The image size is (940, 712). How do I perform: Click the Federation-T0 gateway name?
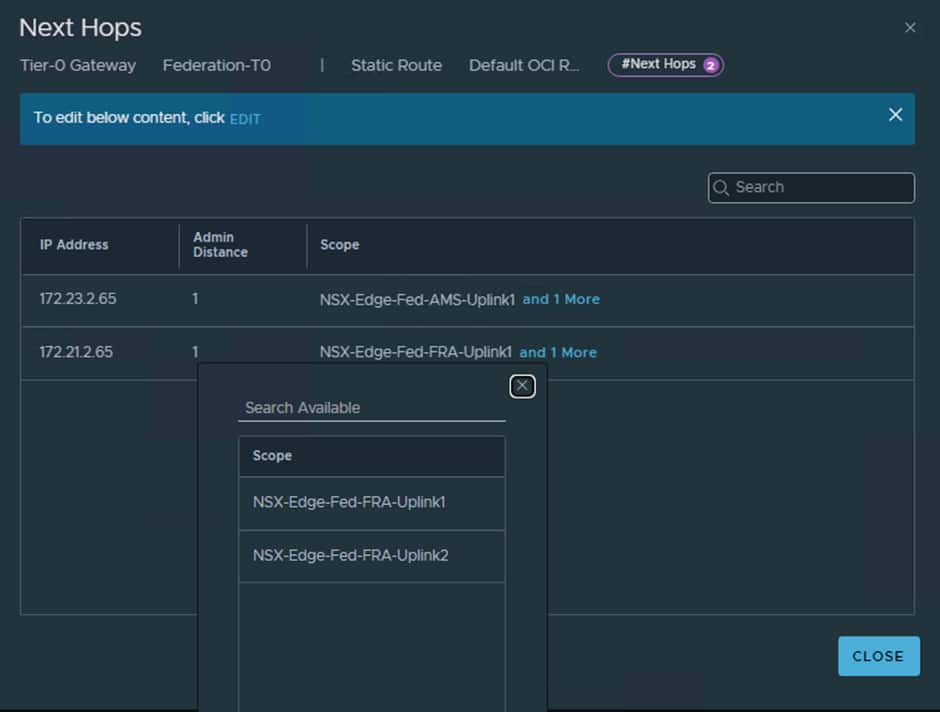(x=216, y=65)
